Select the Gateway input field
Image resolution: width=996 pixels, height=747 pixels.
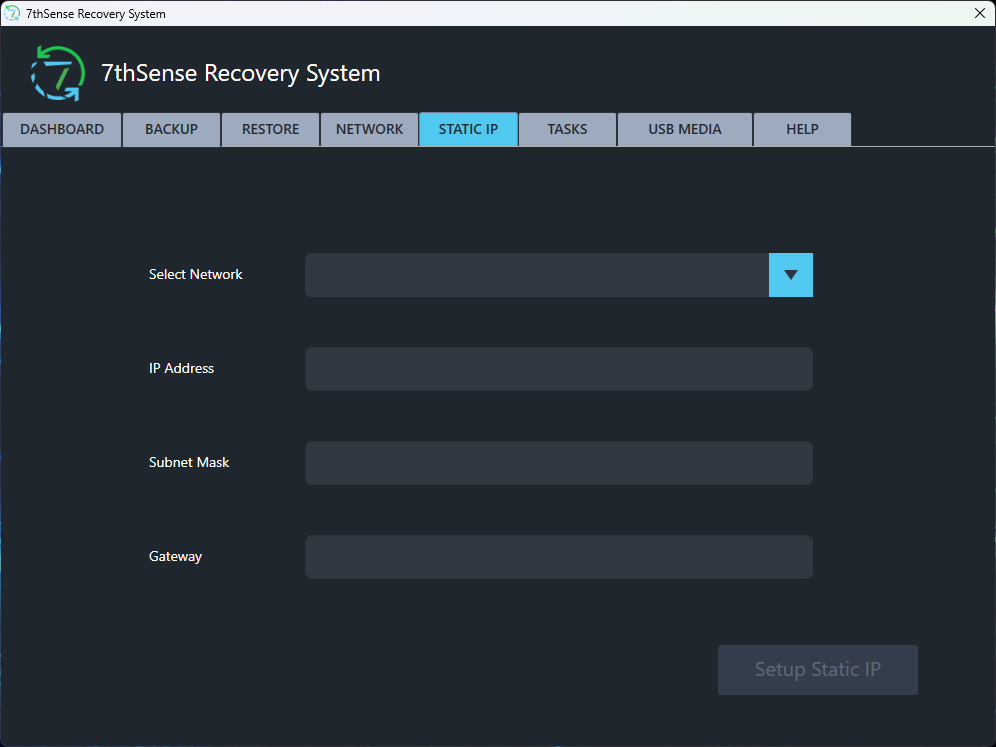[x=559, y=557]
